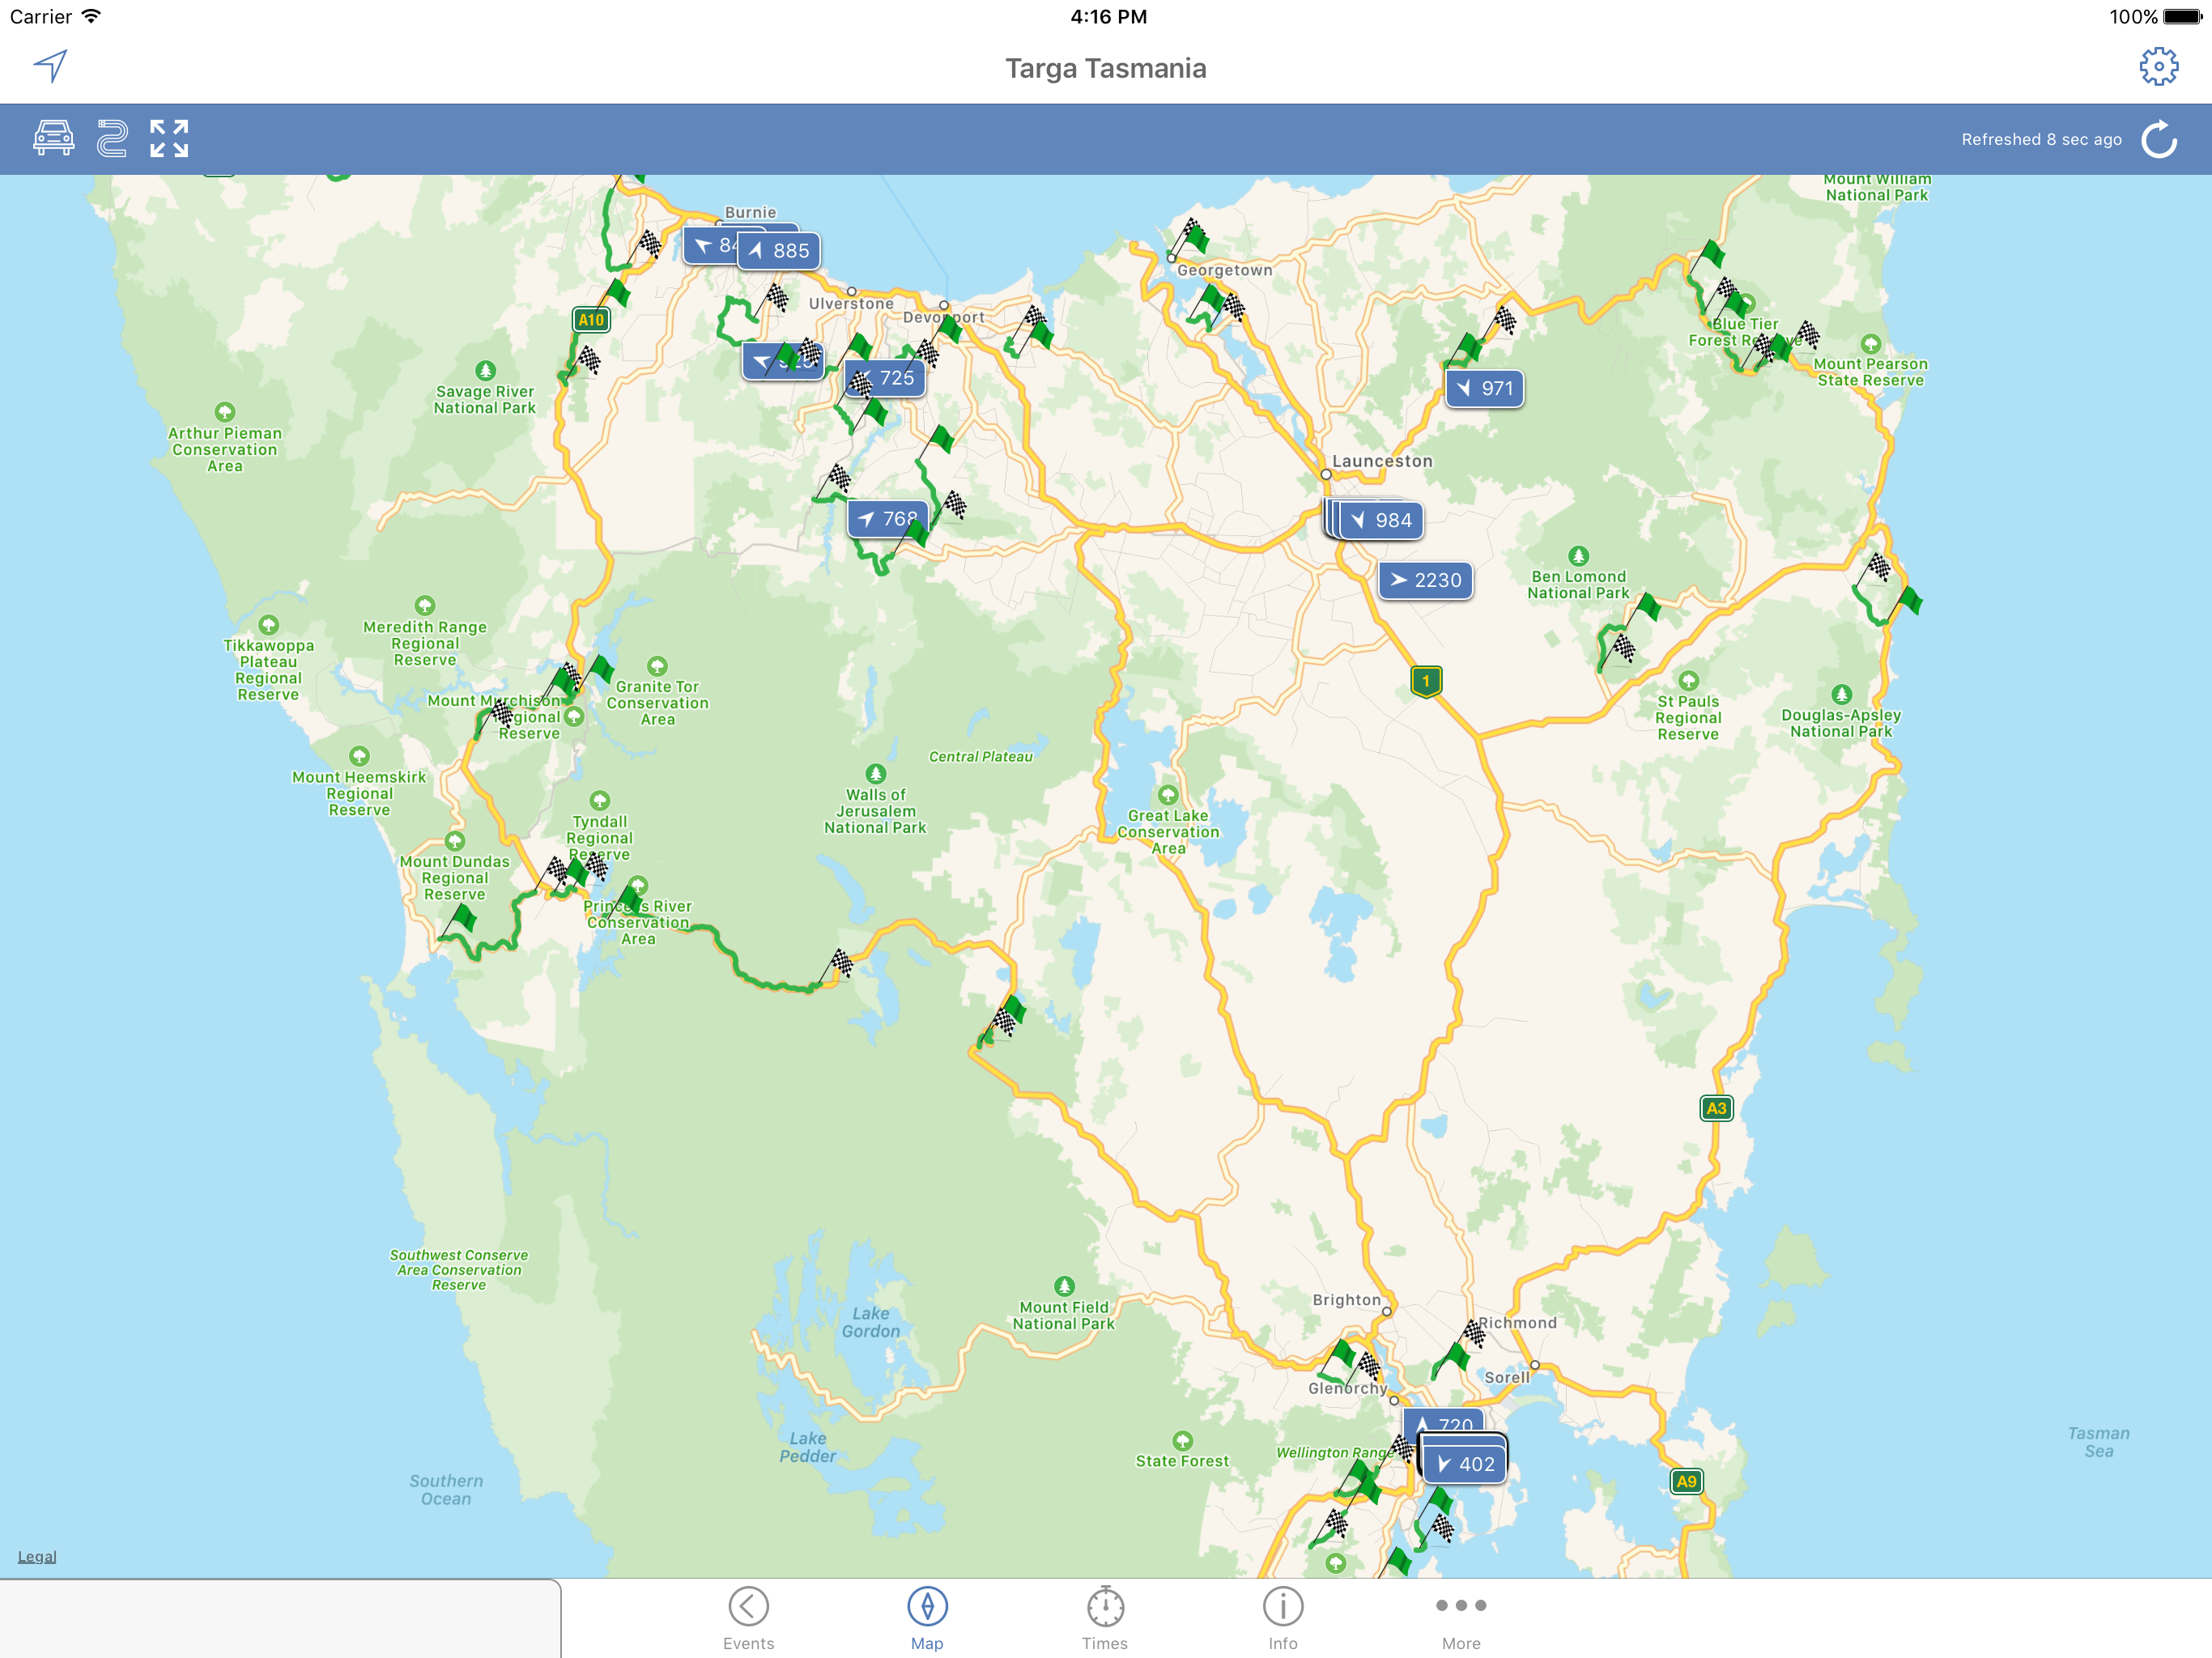Open the settings gear
The height and width of the screenshot is (1658, 2212).
pyautogui.click(x=2158, y=67)
